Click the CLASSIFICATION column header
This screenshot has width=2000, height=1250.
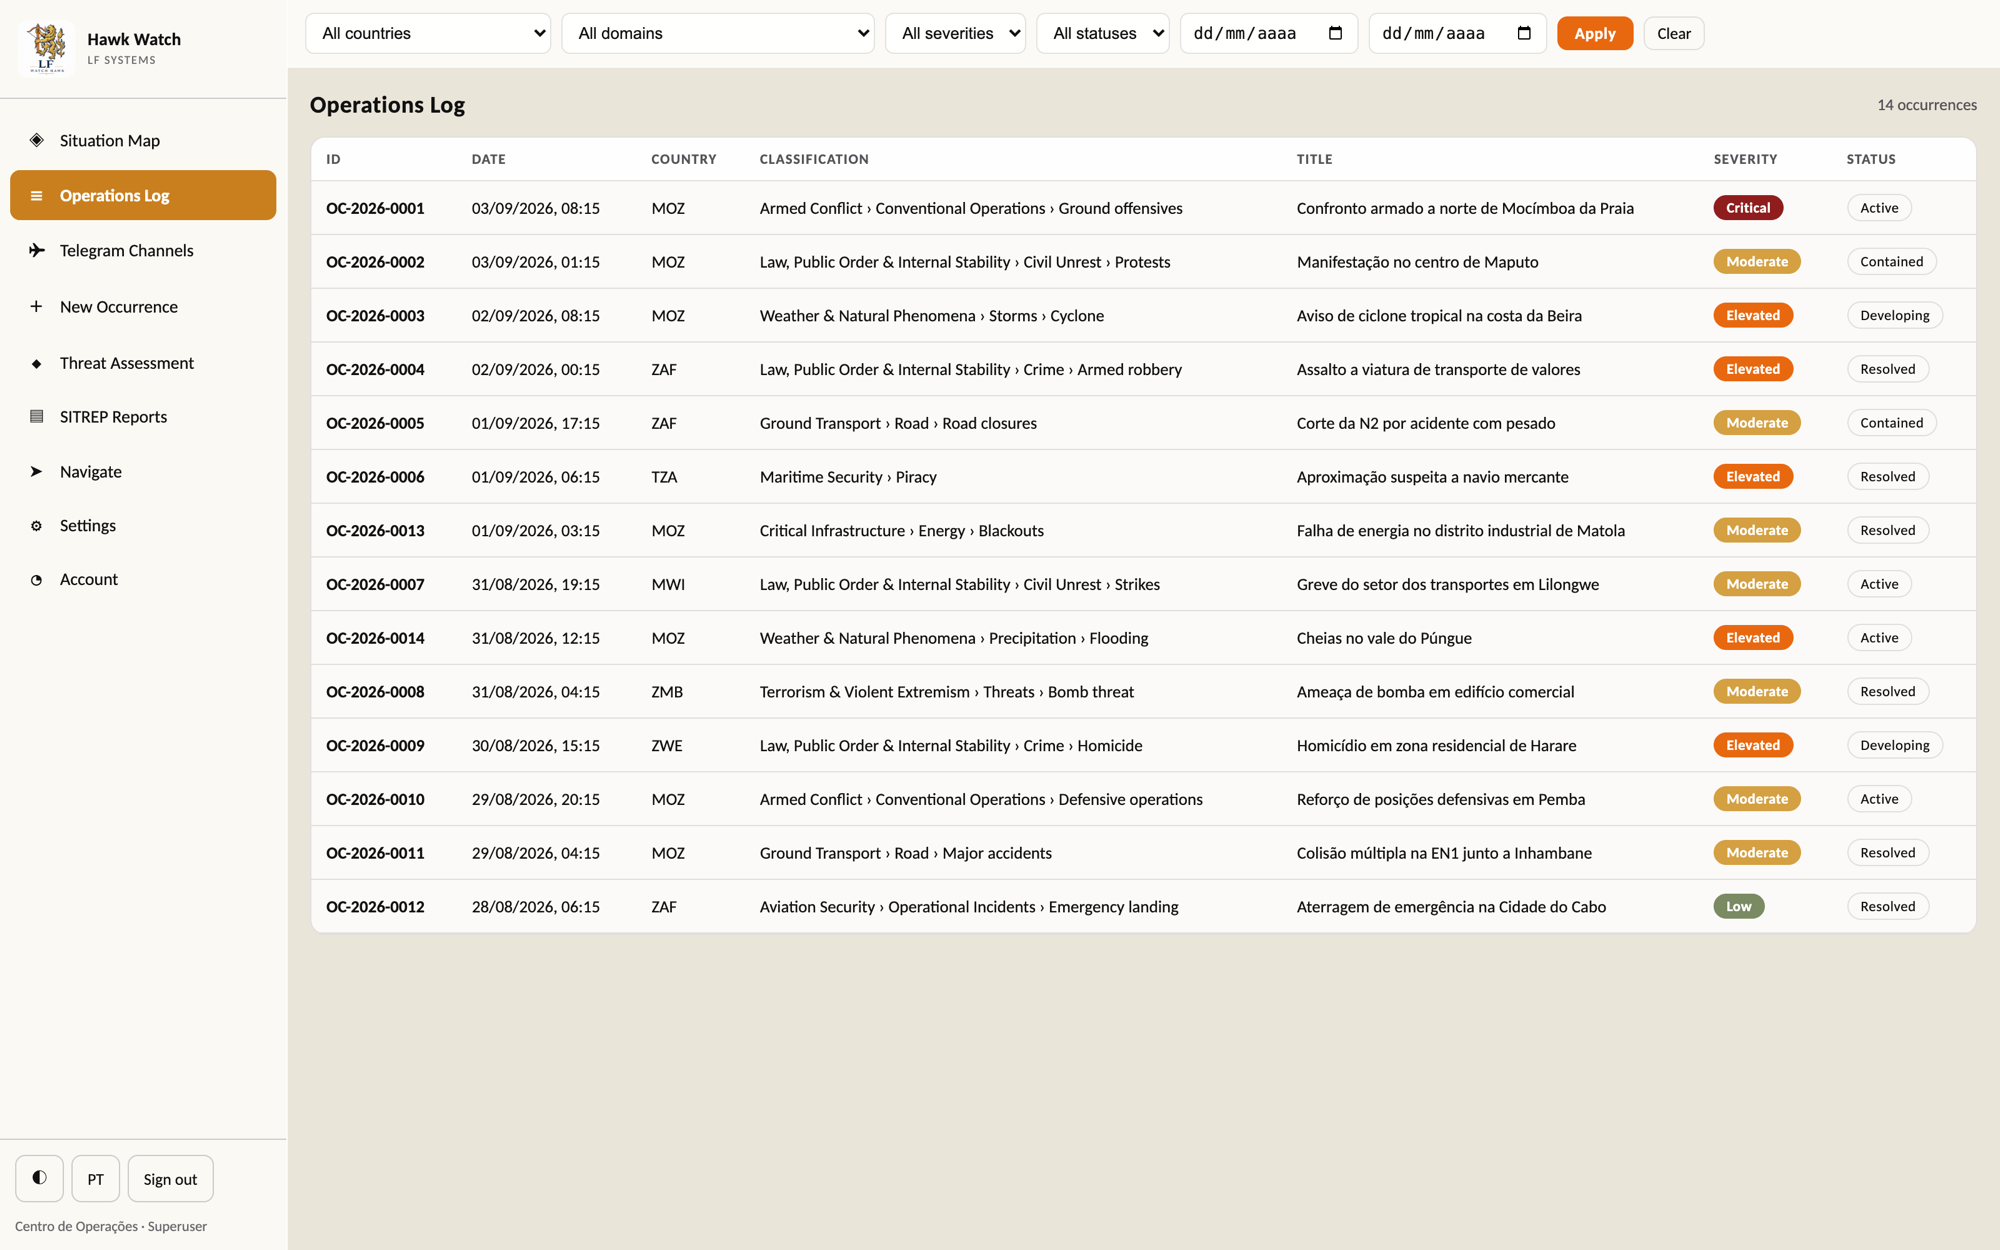point(814,159)
